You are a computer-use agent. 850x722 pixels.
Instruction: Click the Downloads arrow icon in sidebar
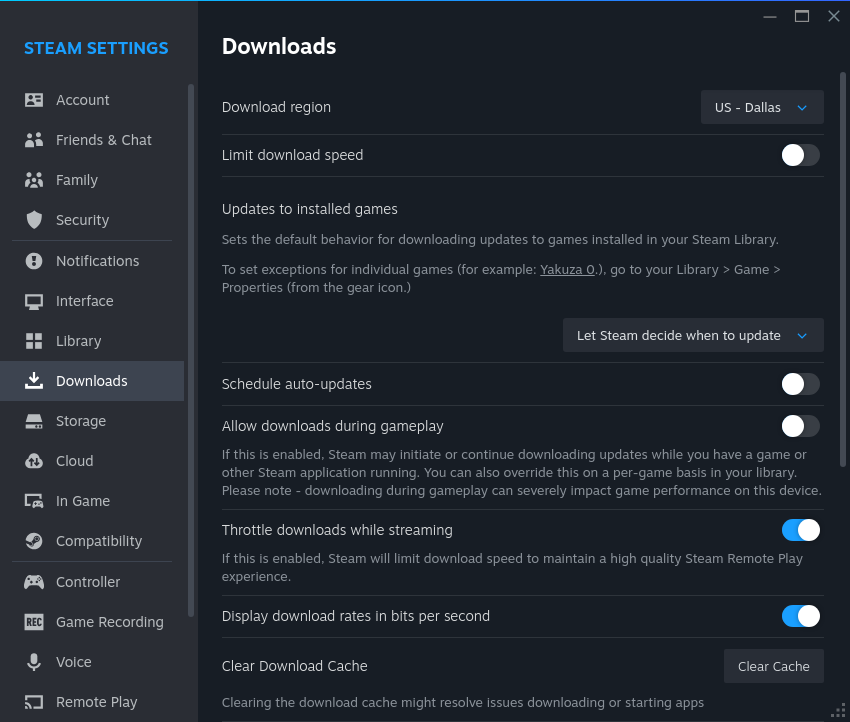pyautogui.click(x=34, y=381)
